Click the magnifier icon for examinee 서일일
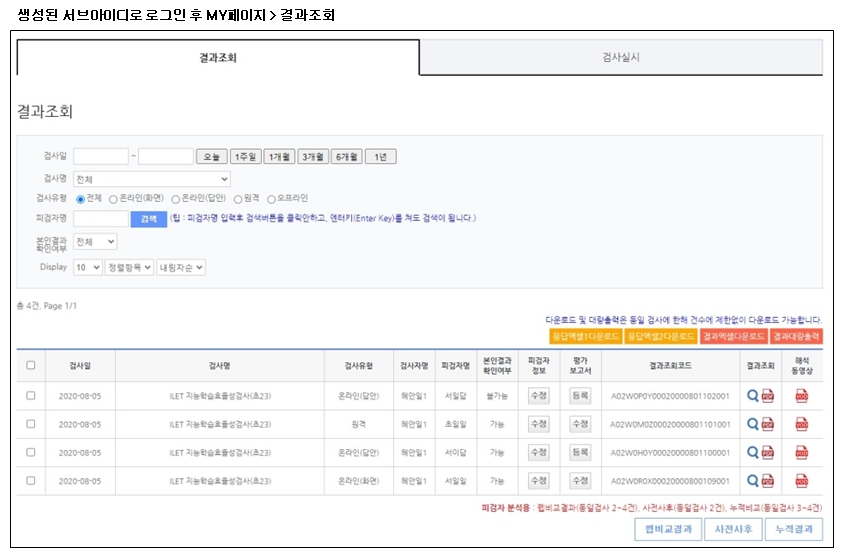The image size is (850, 560). tap(753, 481)
